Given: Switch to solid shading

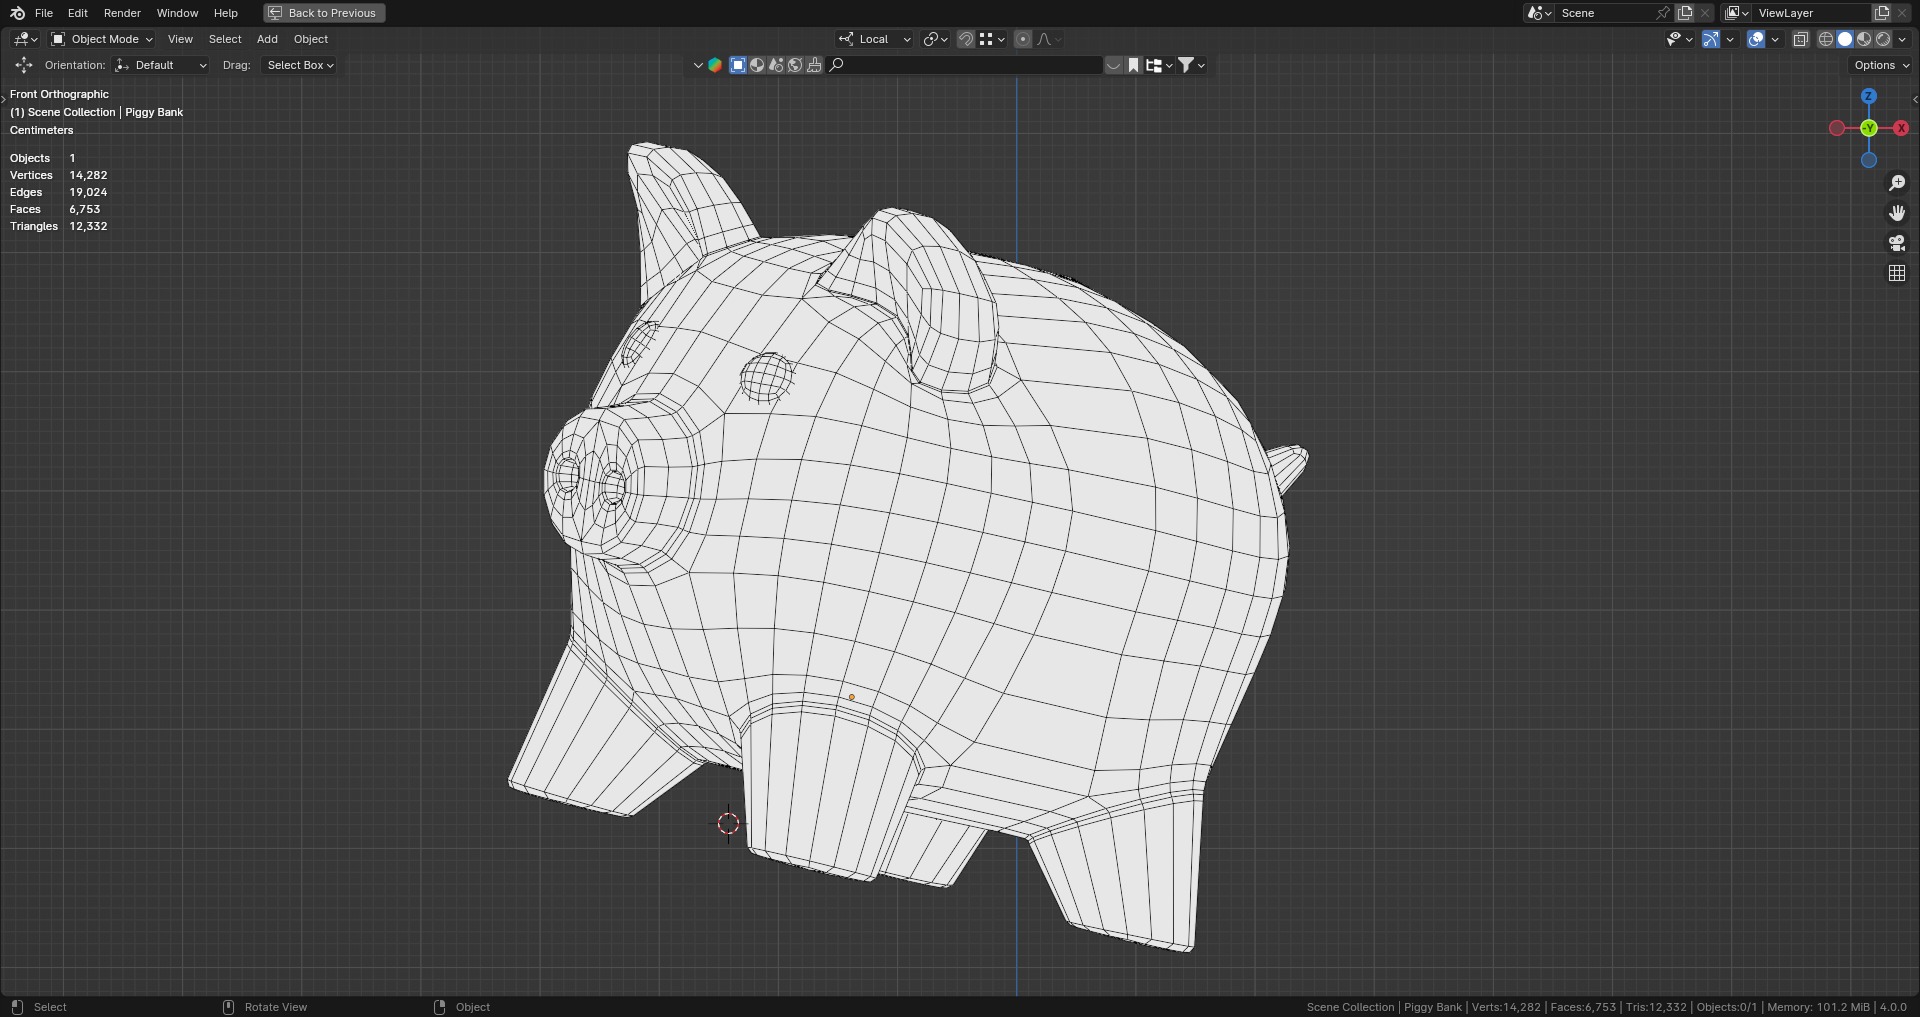Looking at the screenshot, I should pos(1845,39).
